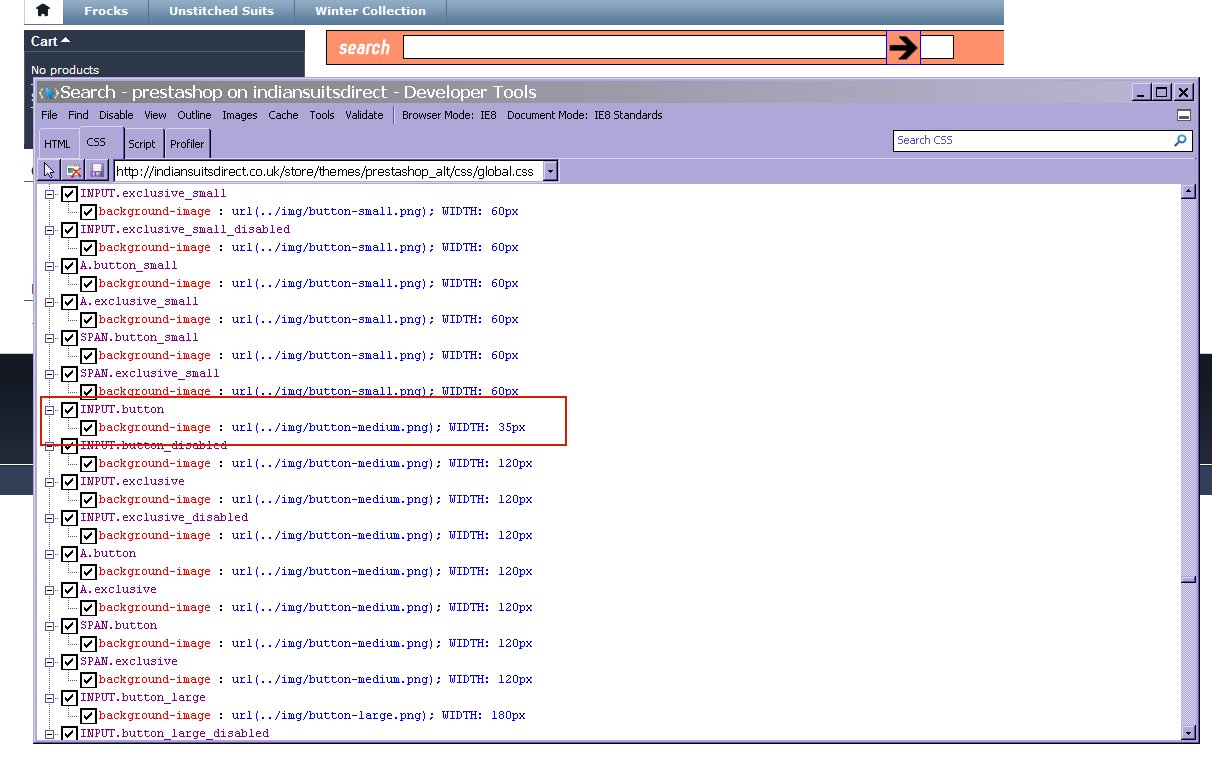The height and width of the screenshot is (761, 1212).
Task: Uncheck the A.button_small rule checkbox
Action: (69, 266)
